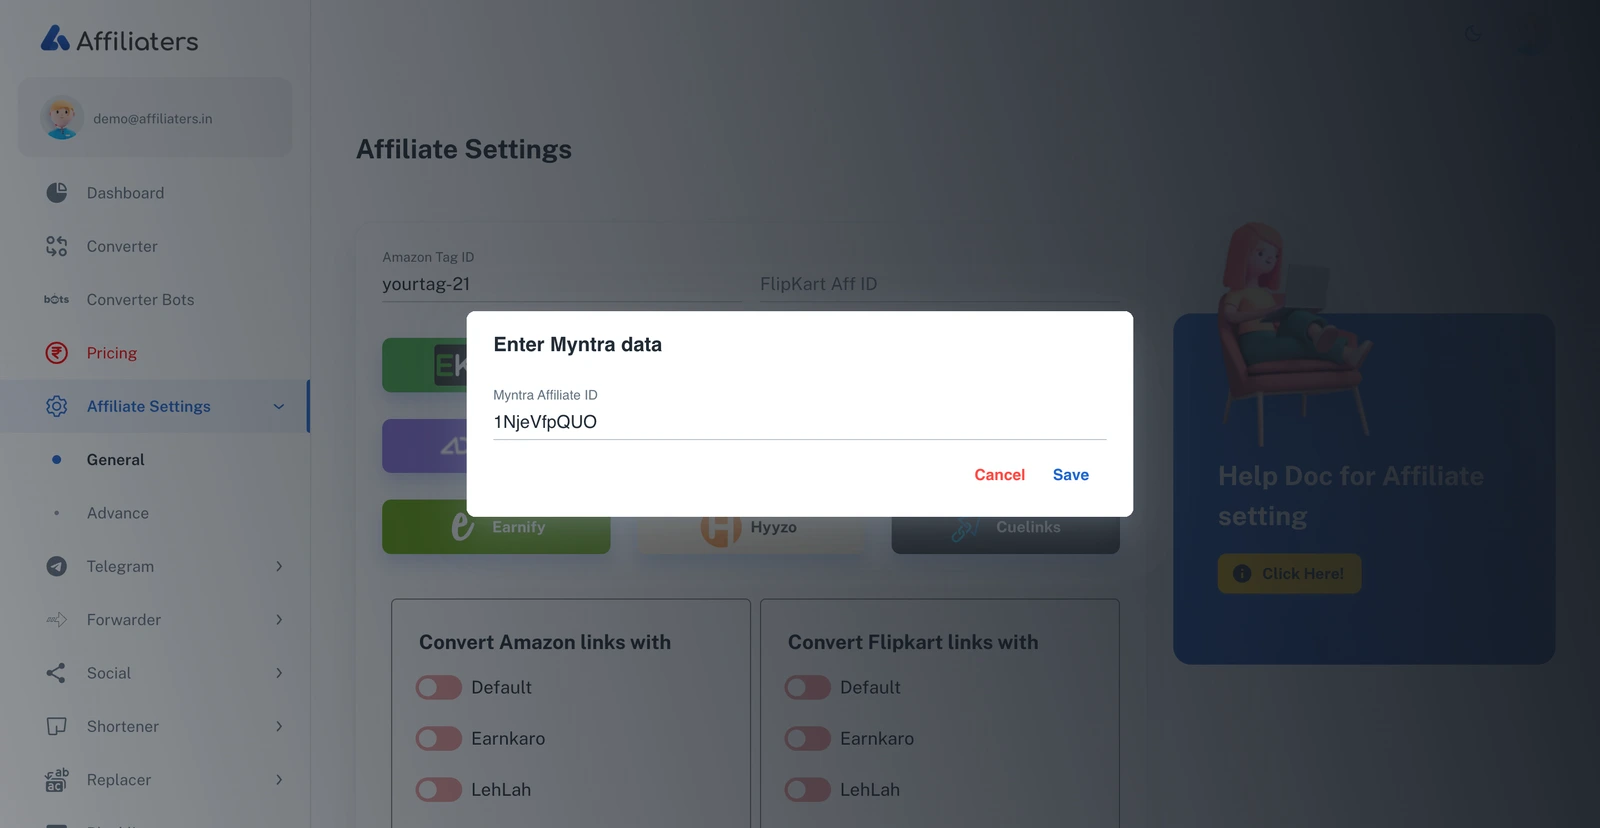
Task: Click the Converter Bots icon
Action: (57, 299)
